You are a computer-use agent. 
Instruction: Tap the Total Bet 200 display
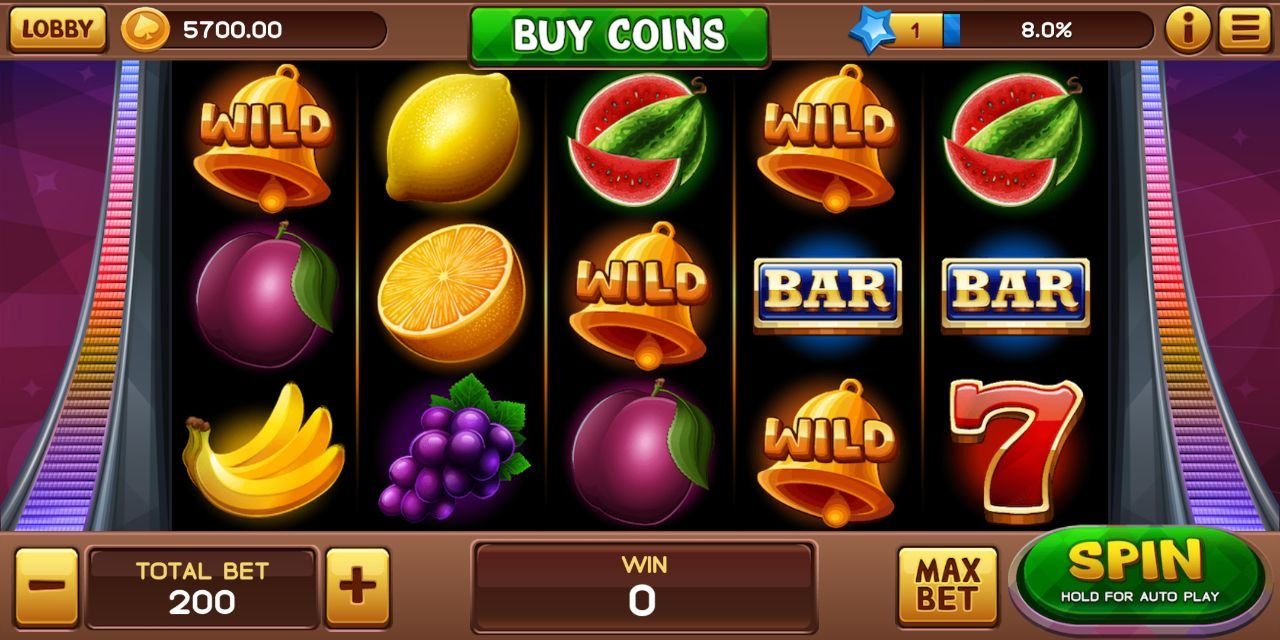tap(202, 587)
